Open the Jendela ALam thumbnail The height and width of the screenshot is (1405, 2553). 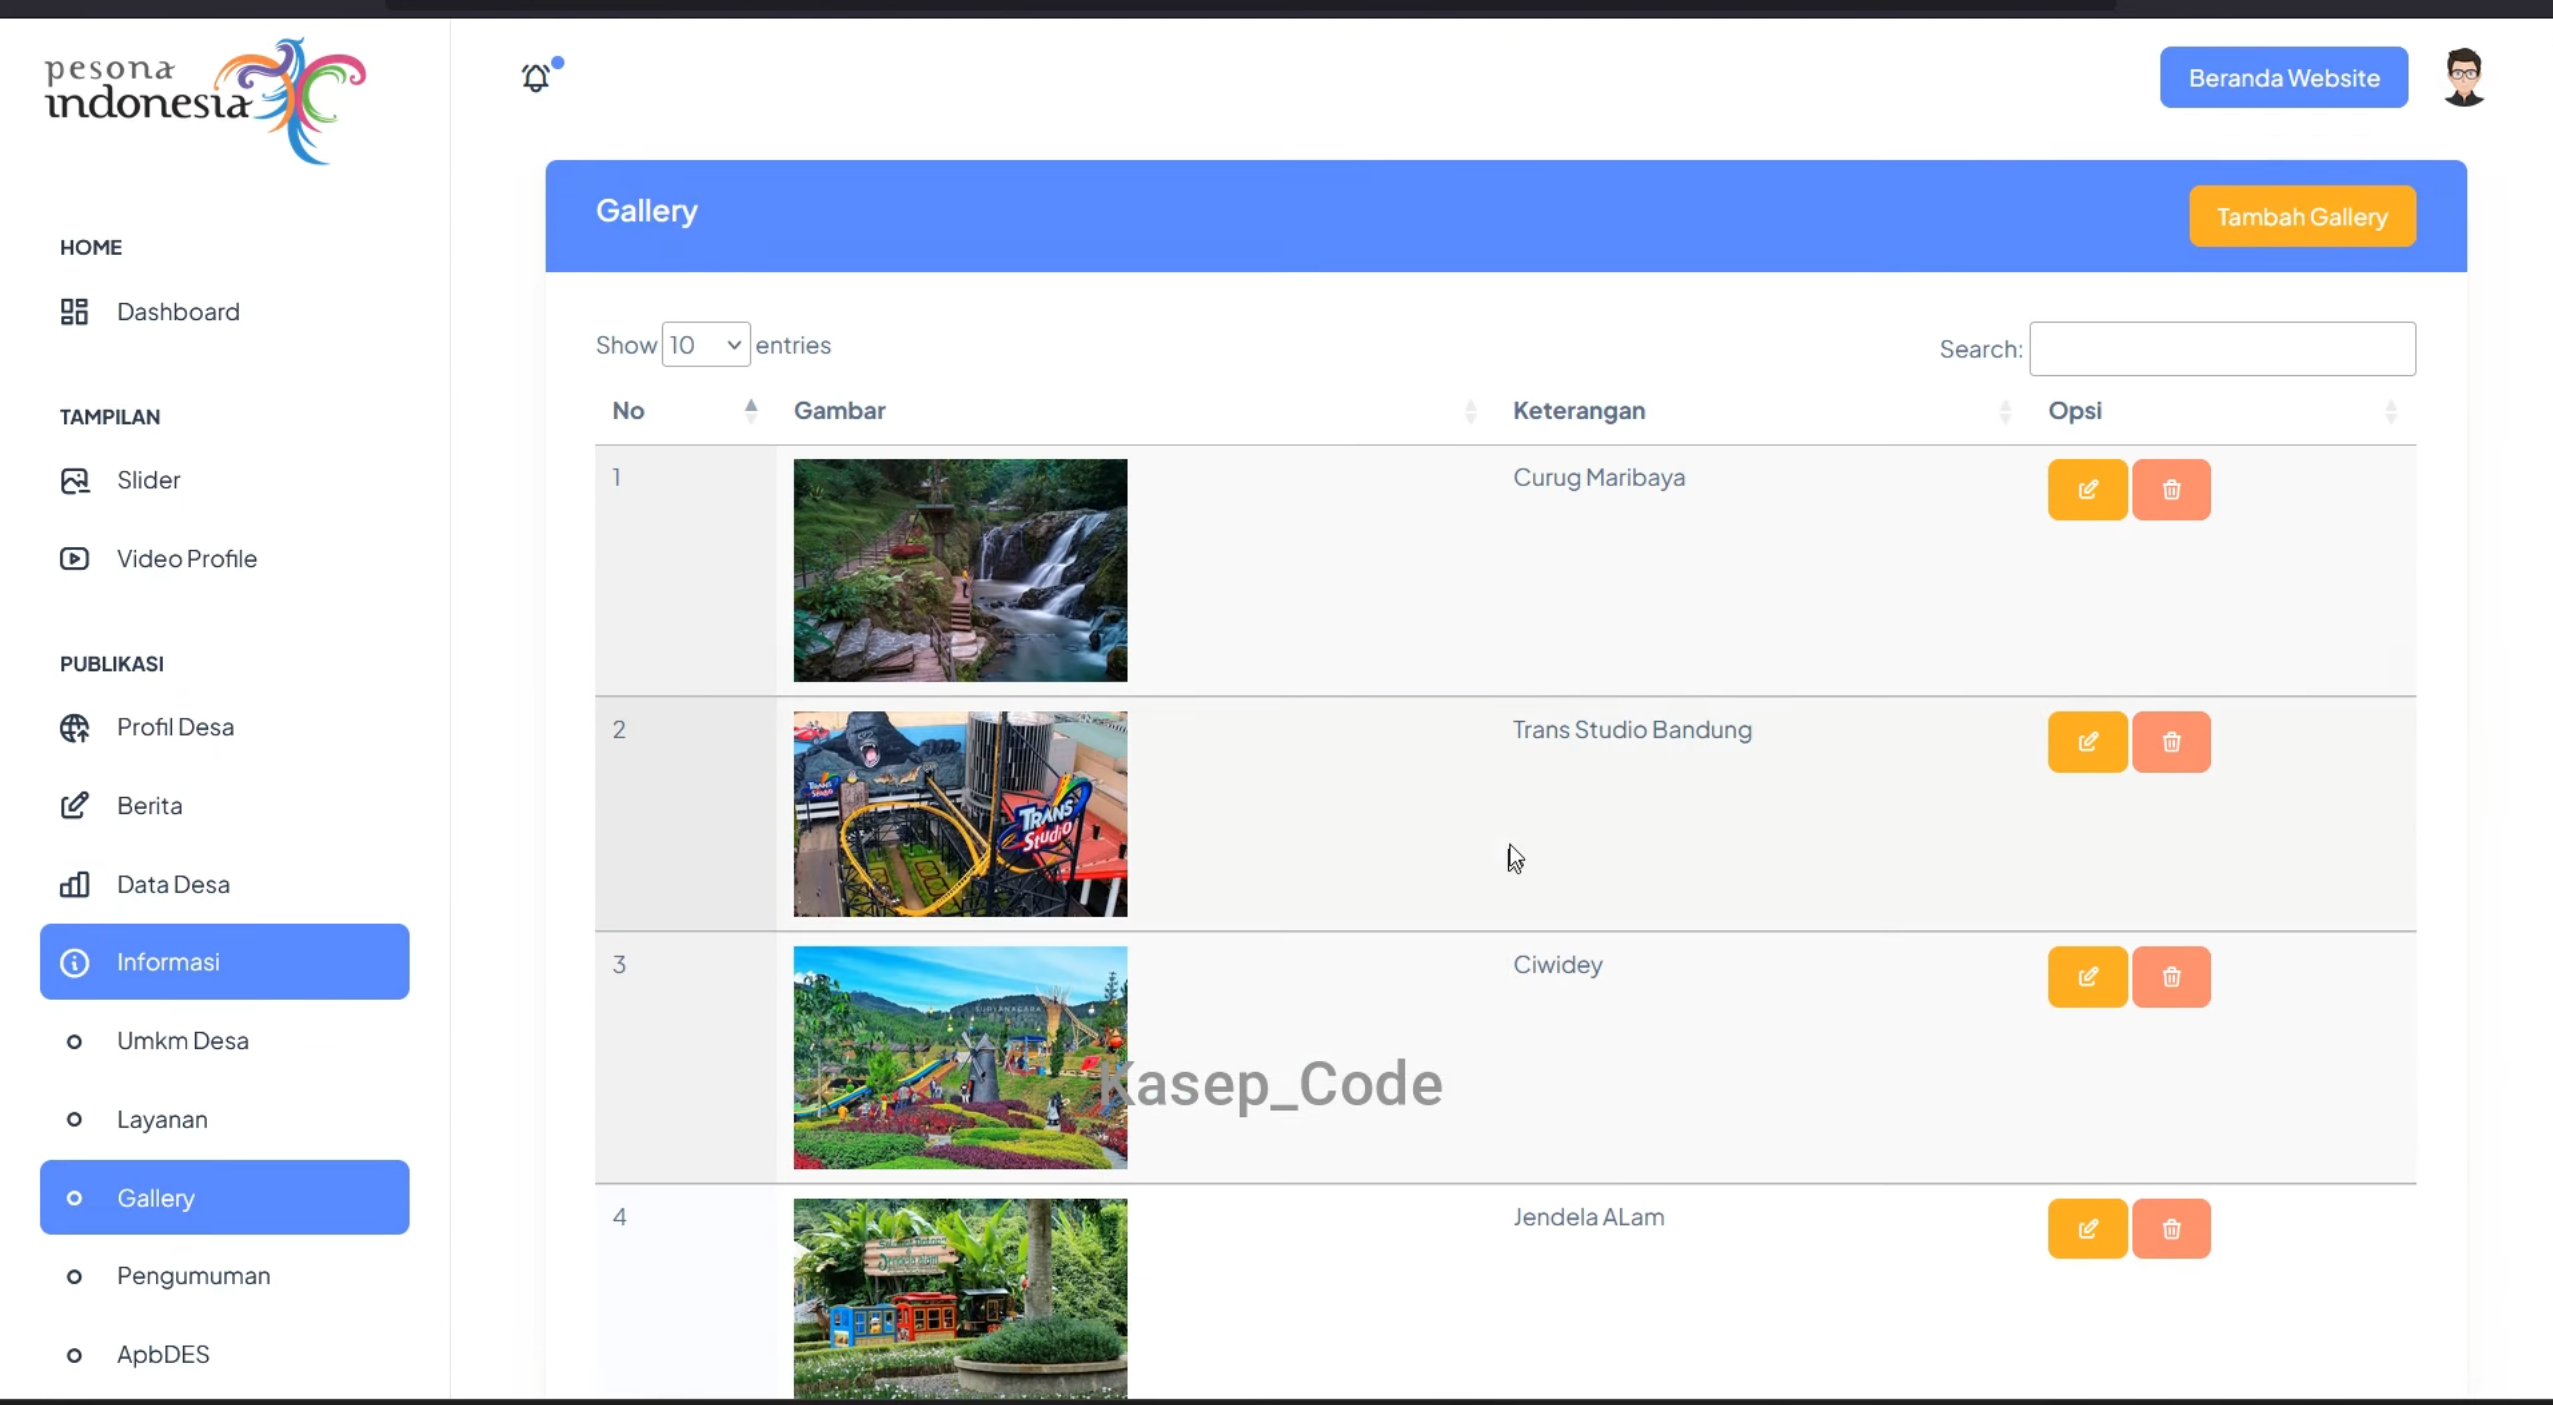pyautogui.click(x=960, y=1298)
